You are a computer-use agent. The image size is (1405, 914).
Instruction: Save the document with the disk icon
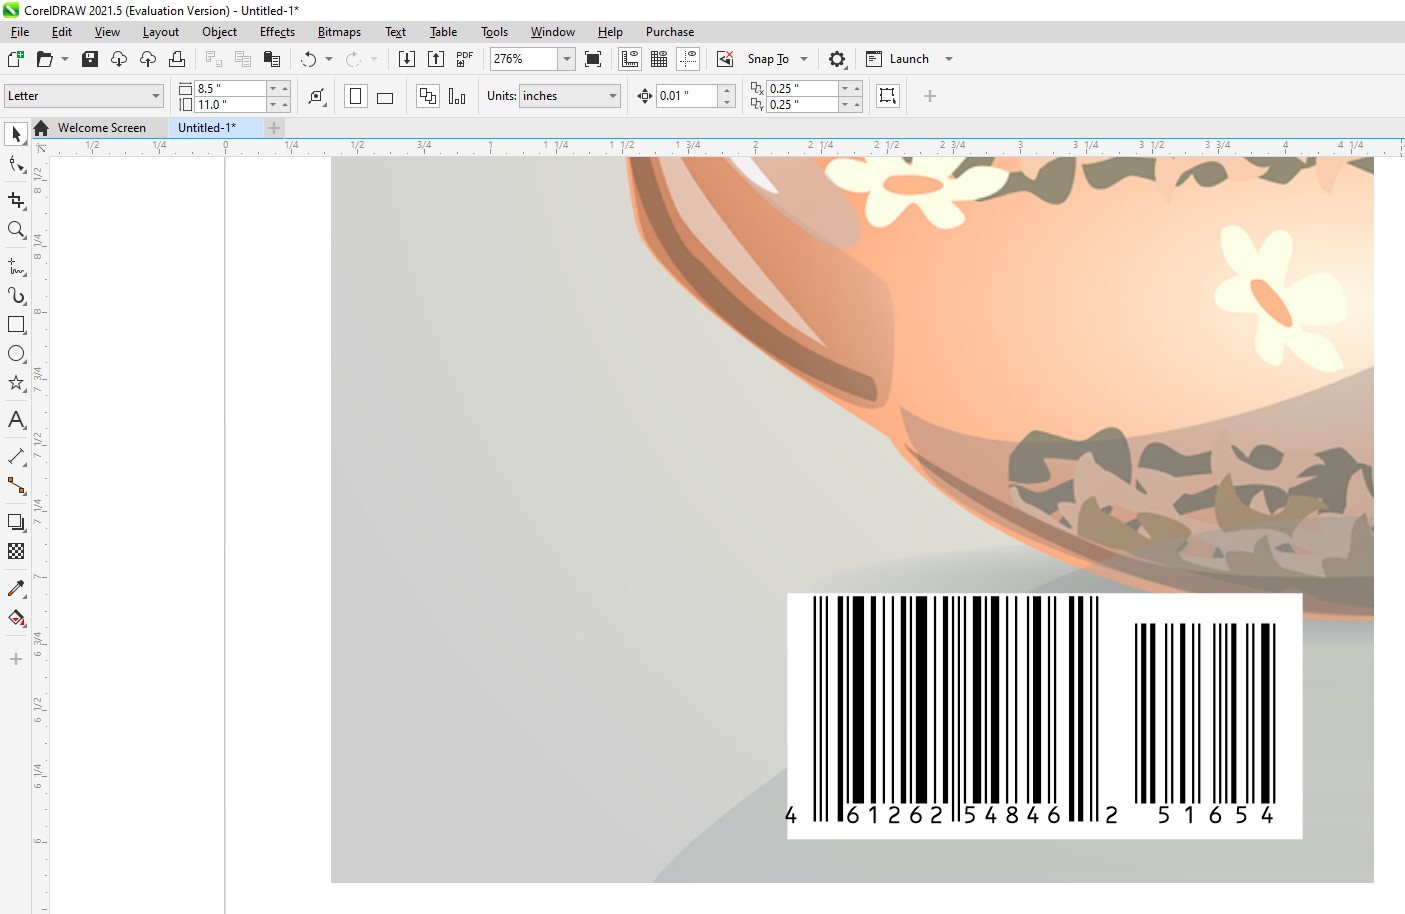tap(90, 59)
